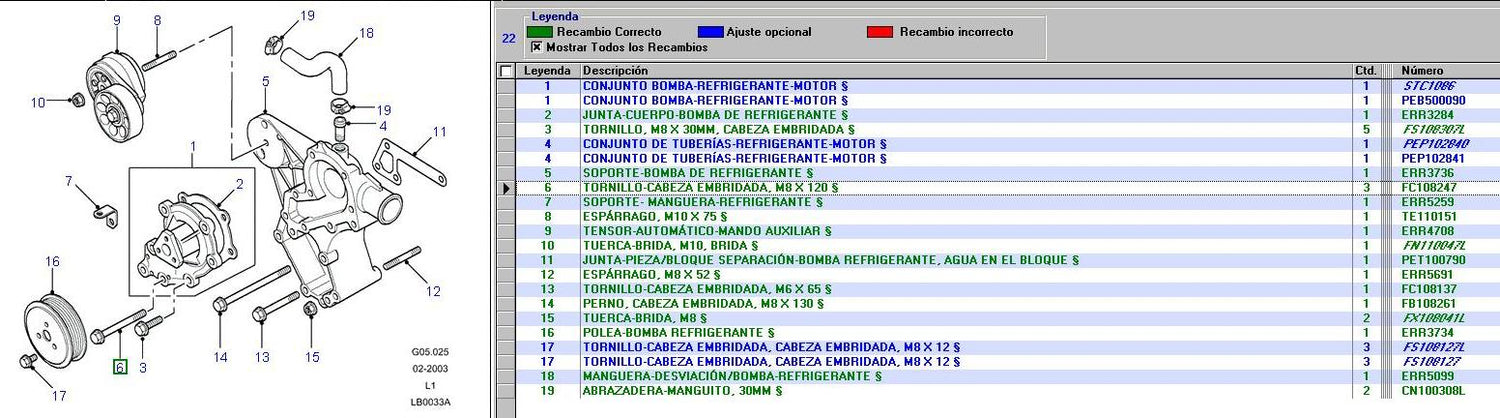
Task: Click the green Recambio Correcto swatch
Action: click(545, 32)
